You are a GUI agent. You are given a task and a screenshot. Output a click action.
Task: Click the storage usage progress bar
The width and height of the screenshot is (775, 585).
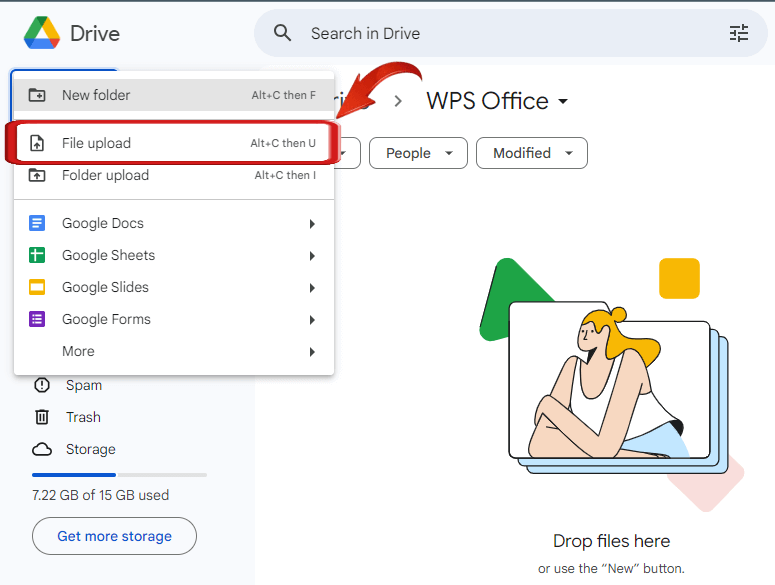tap(119, 475)
